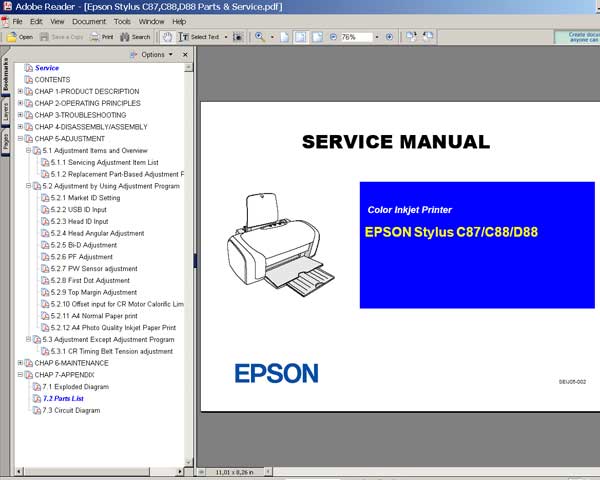Toggle Fit Width view icon
This screenshot has height=480, width=600.
pyautogui.click(x=317, y=37)
